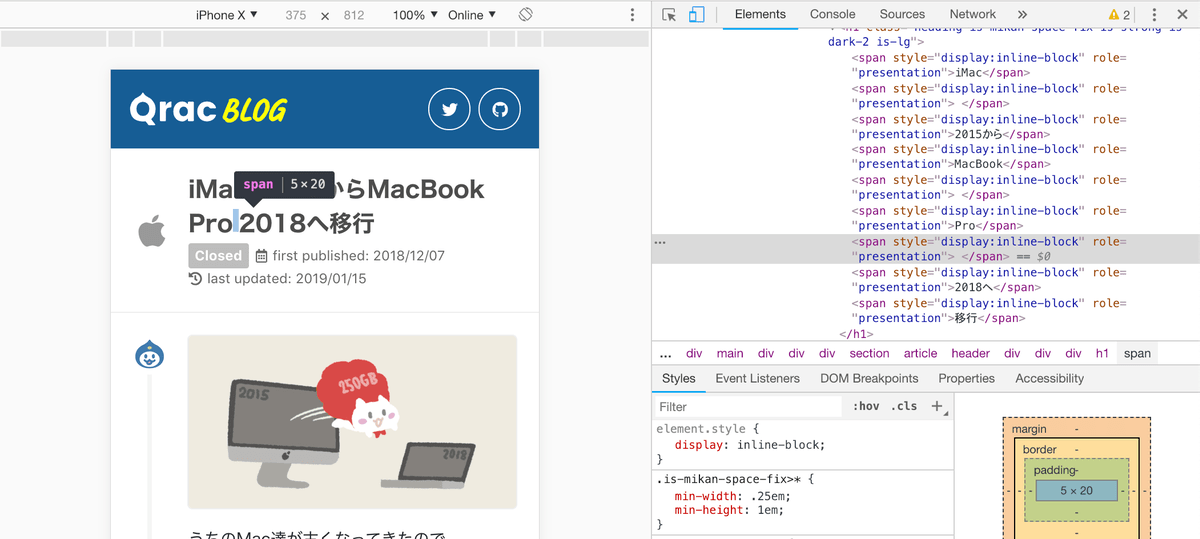Switch to the Console tab
Image resolution: width=1200 pixels, height=539 pixels.
(832, 14)
